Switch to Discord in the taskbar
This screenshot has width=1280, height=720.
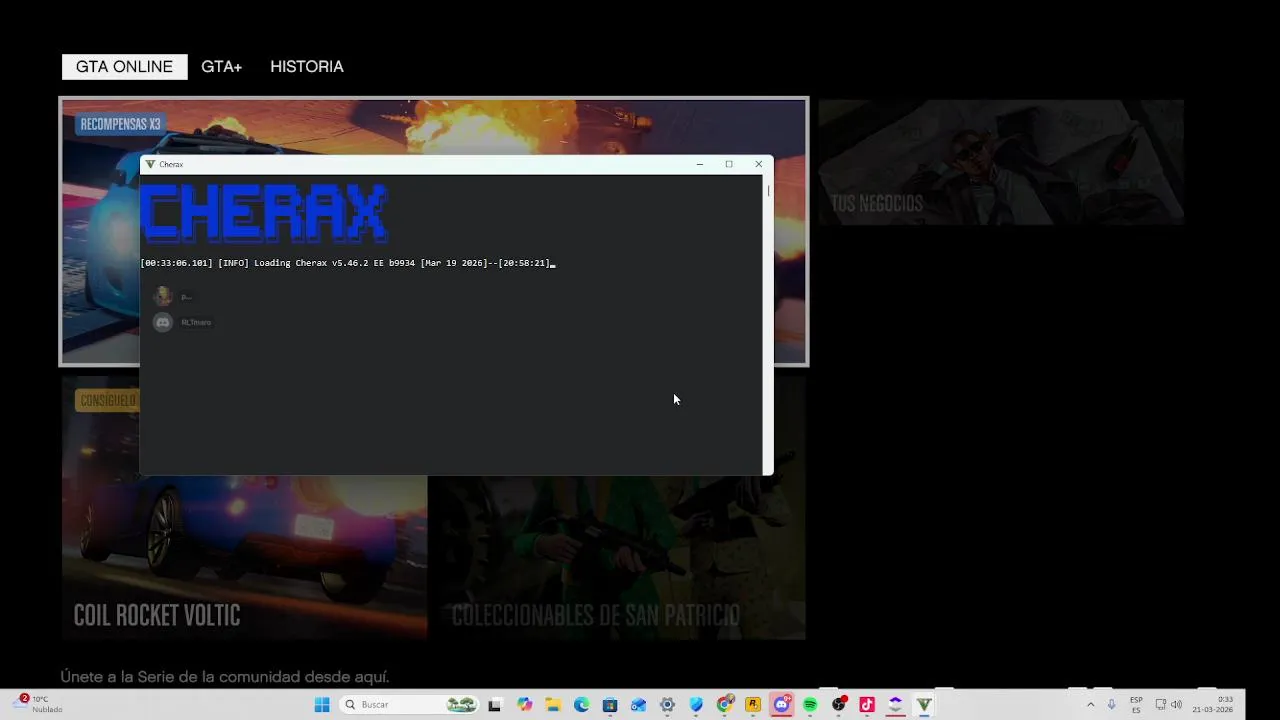pos(782,705)
